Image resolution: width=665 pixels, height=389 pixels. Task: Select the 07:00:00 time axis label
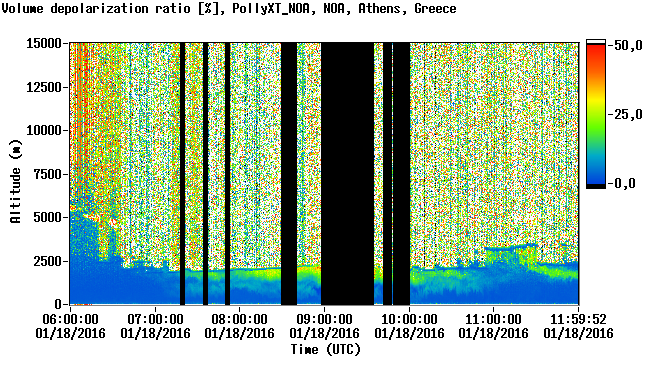155,319
